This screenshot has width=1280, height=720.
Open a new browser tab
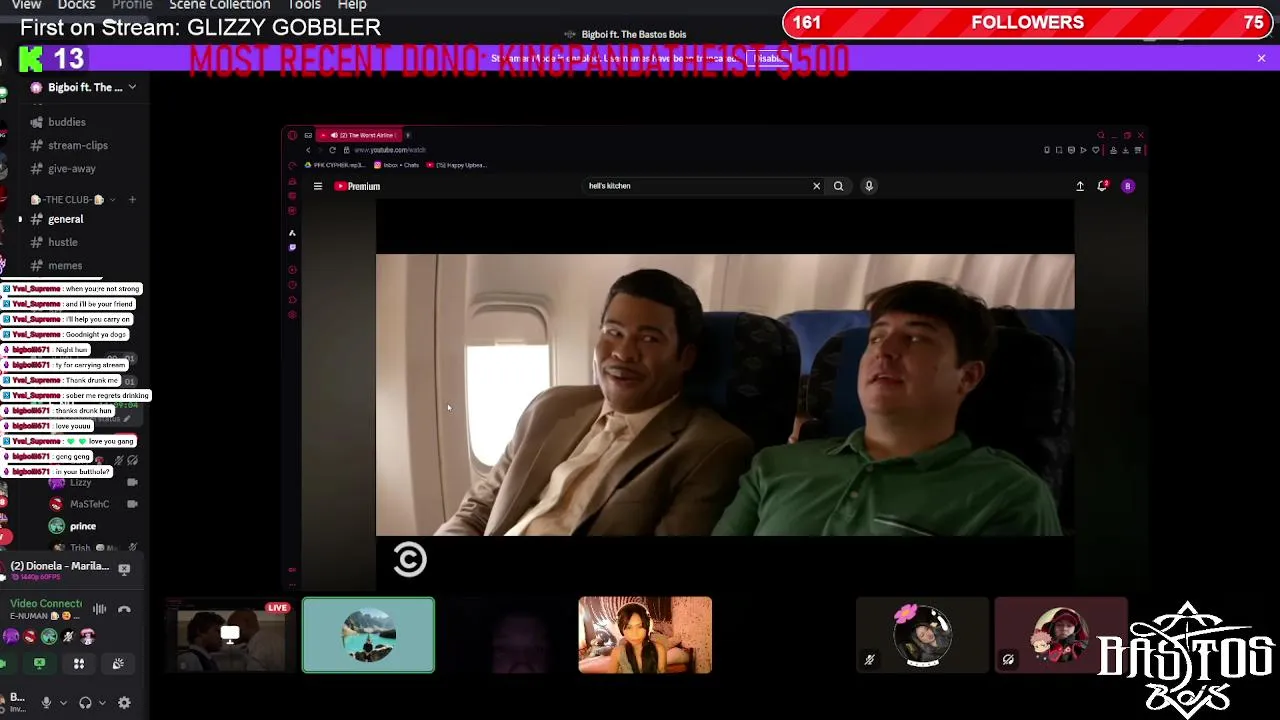point(408,135)
